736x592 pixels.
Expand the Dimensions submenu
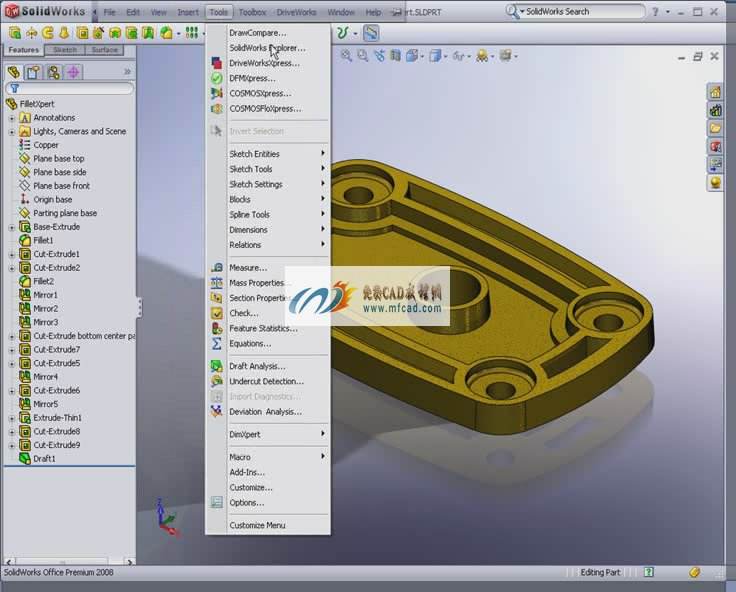[268, 230]
